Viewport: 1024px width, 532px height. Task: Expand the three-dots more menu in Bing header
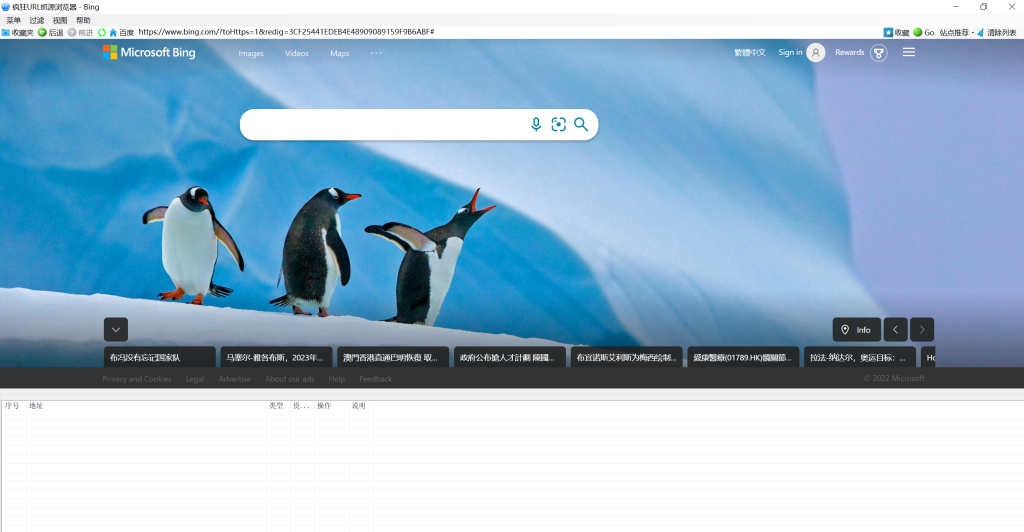[376, 53]
